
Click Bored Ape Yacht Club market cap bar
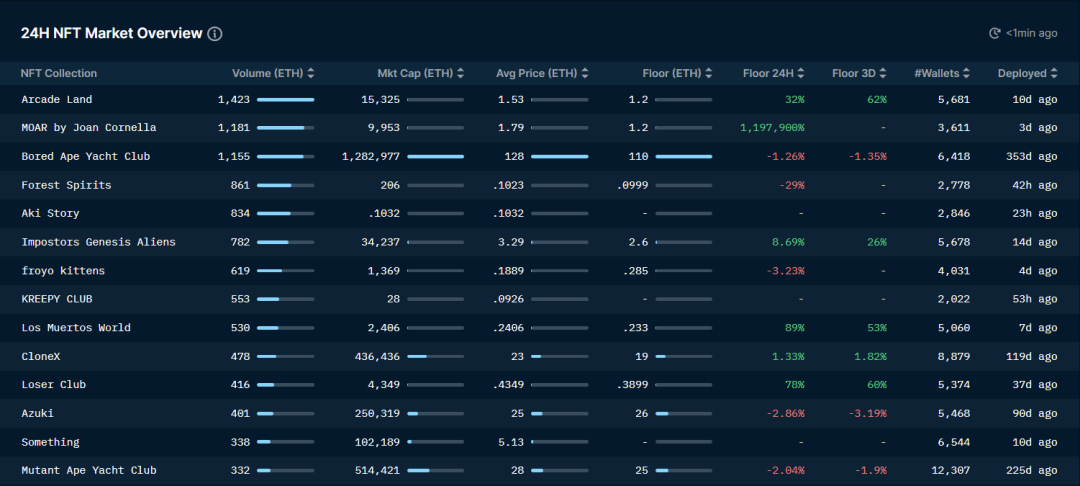tap(435, 157)
